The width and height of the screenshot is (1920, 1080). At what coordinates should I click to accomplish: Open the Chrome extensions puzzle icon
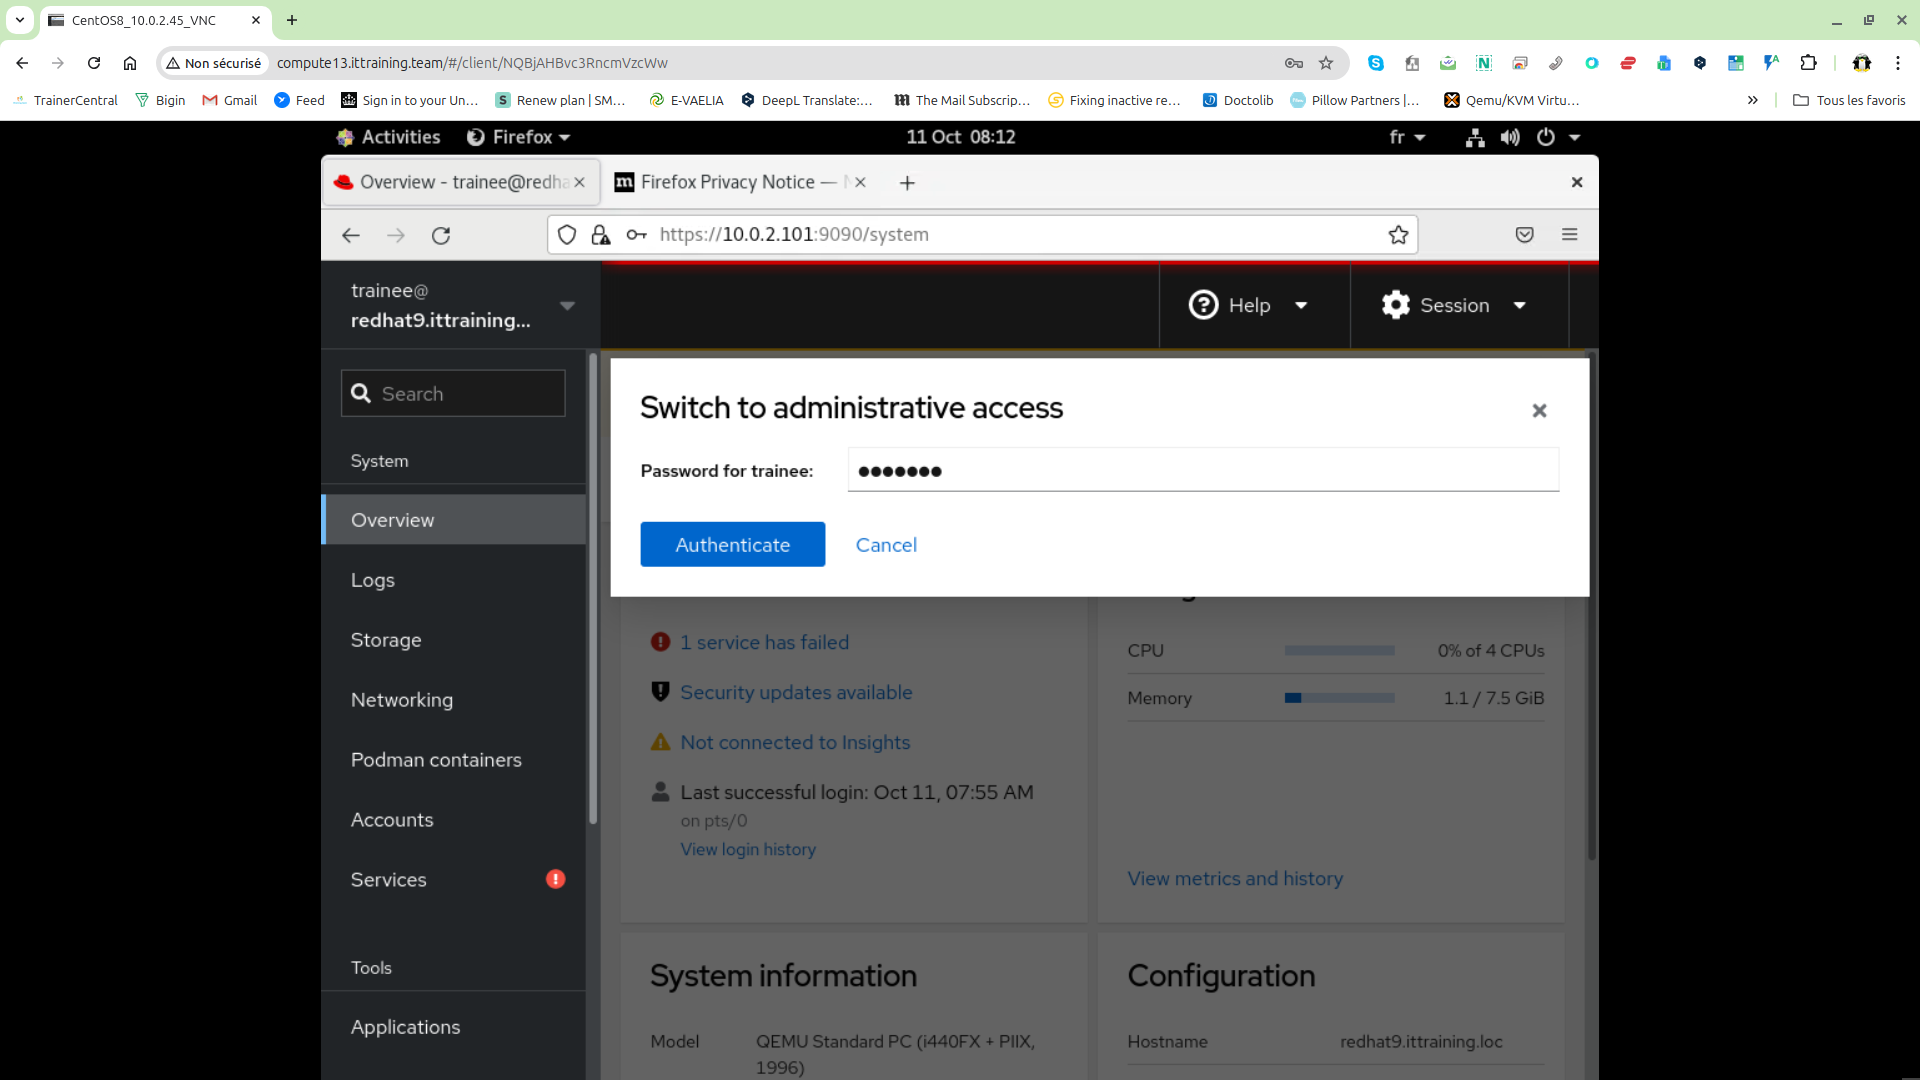[x=1808, y=63]
